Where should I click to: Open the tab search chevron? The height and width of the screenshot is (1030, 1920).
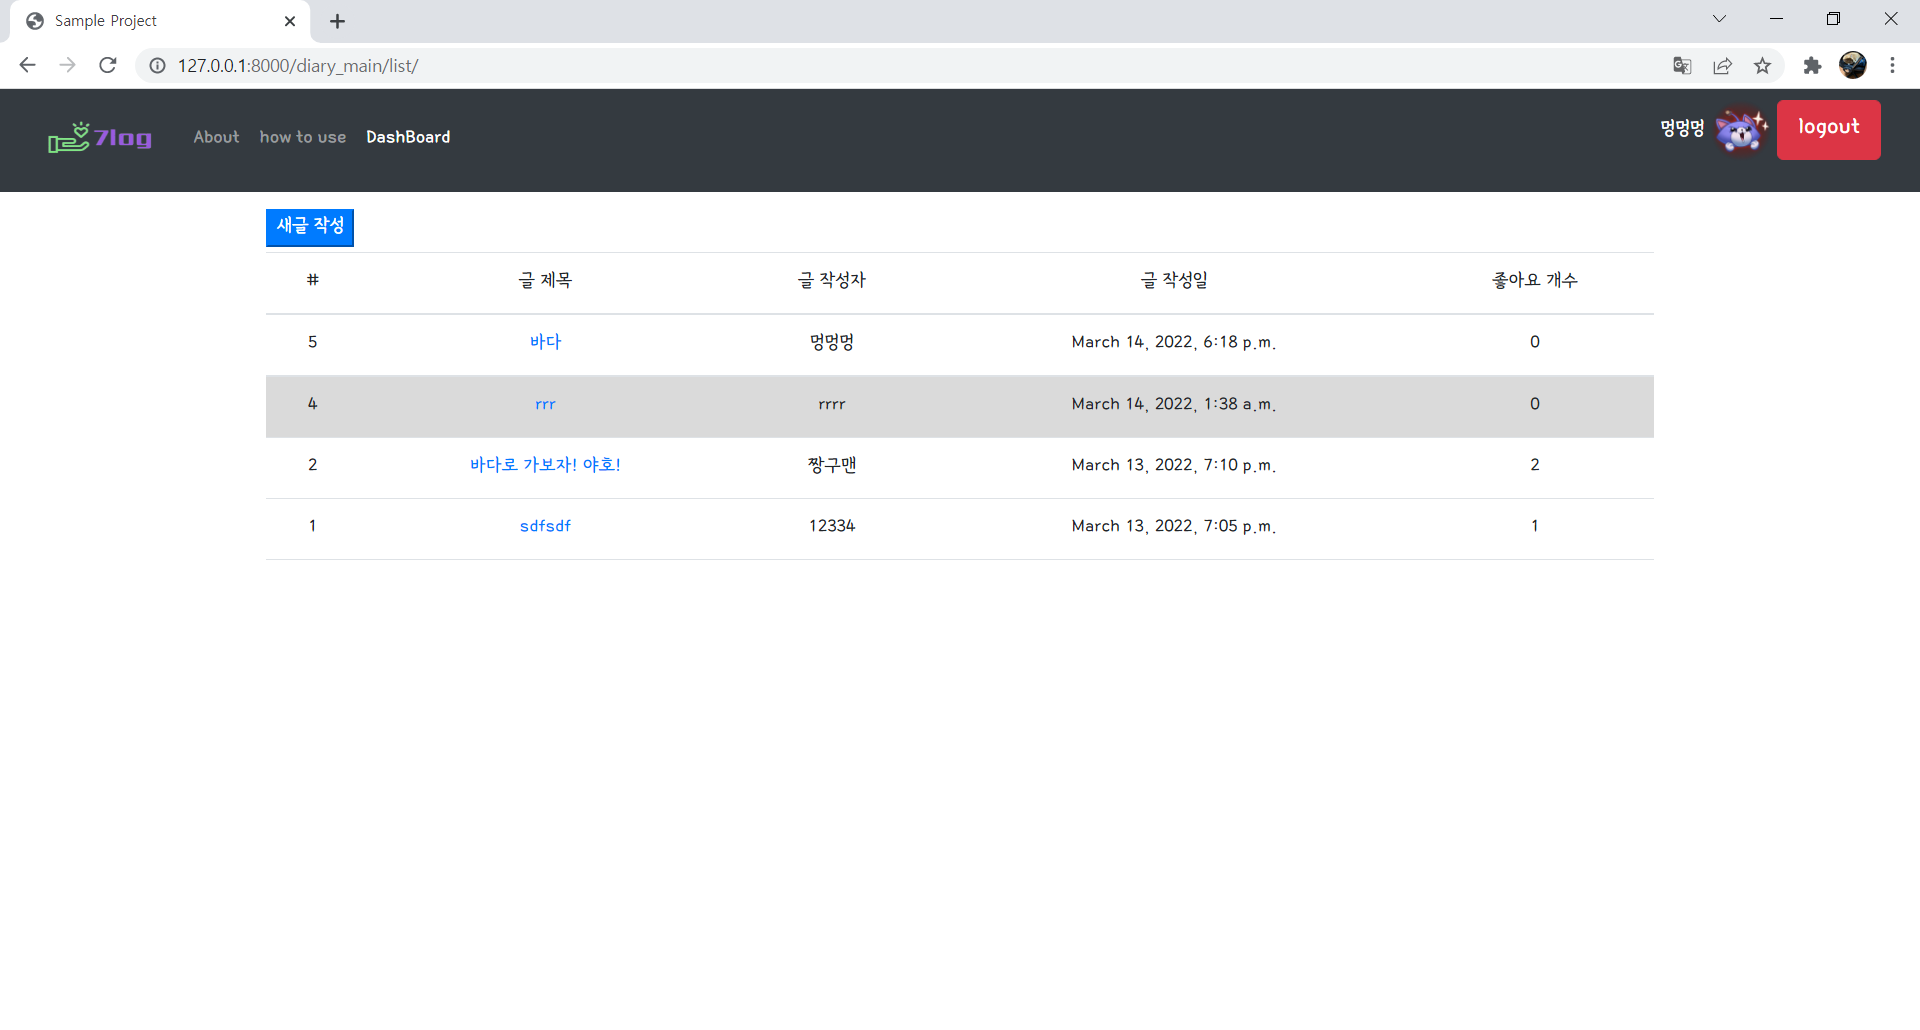tap(1719, 19)
